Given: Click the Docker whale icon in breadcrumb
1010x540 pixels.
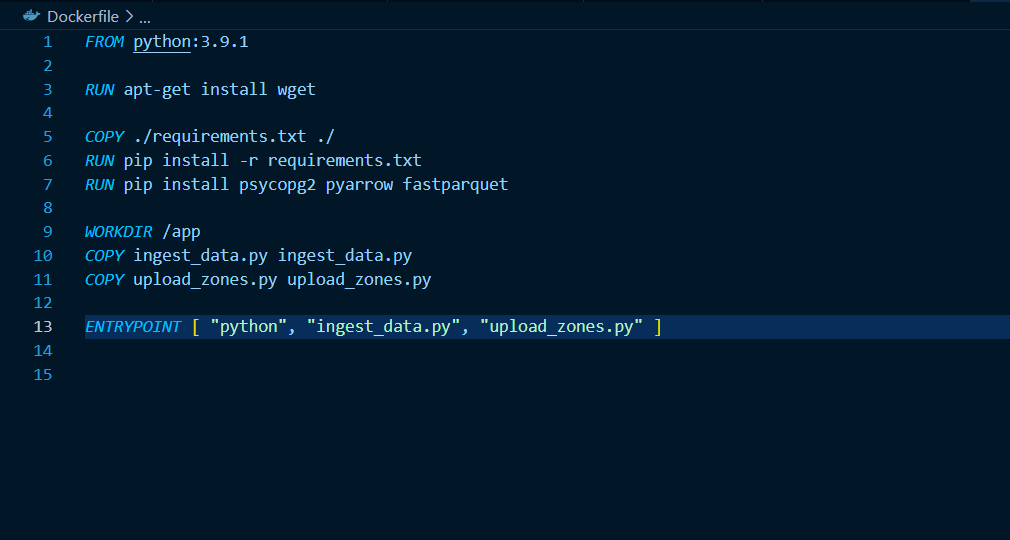Looking at the screenshot, I should point(32,17).
